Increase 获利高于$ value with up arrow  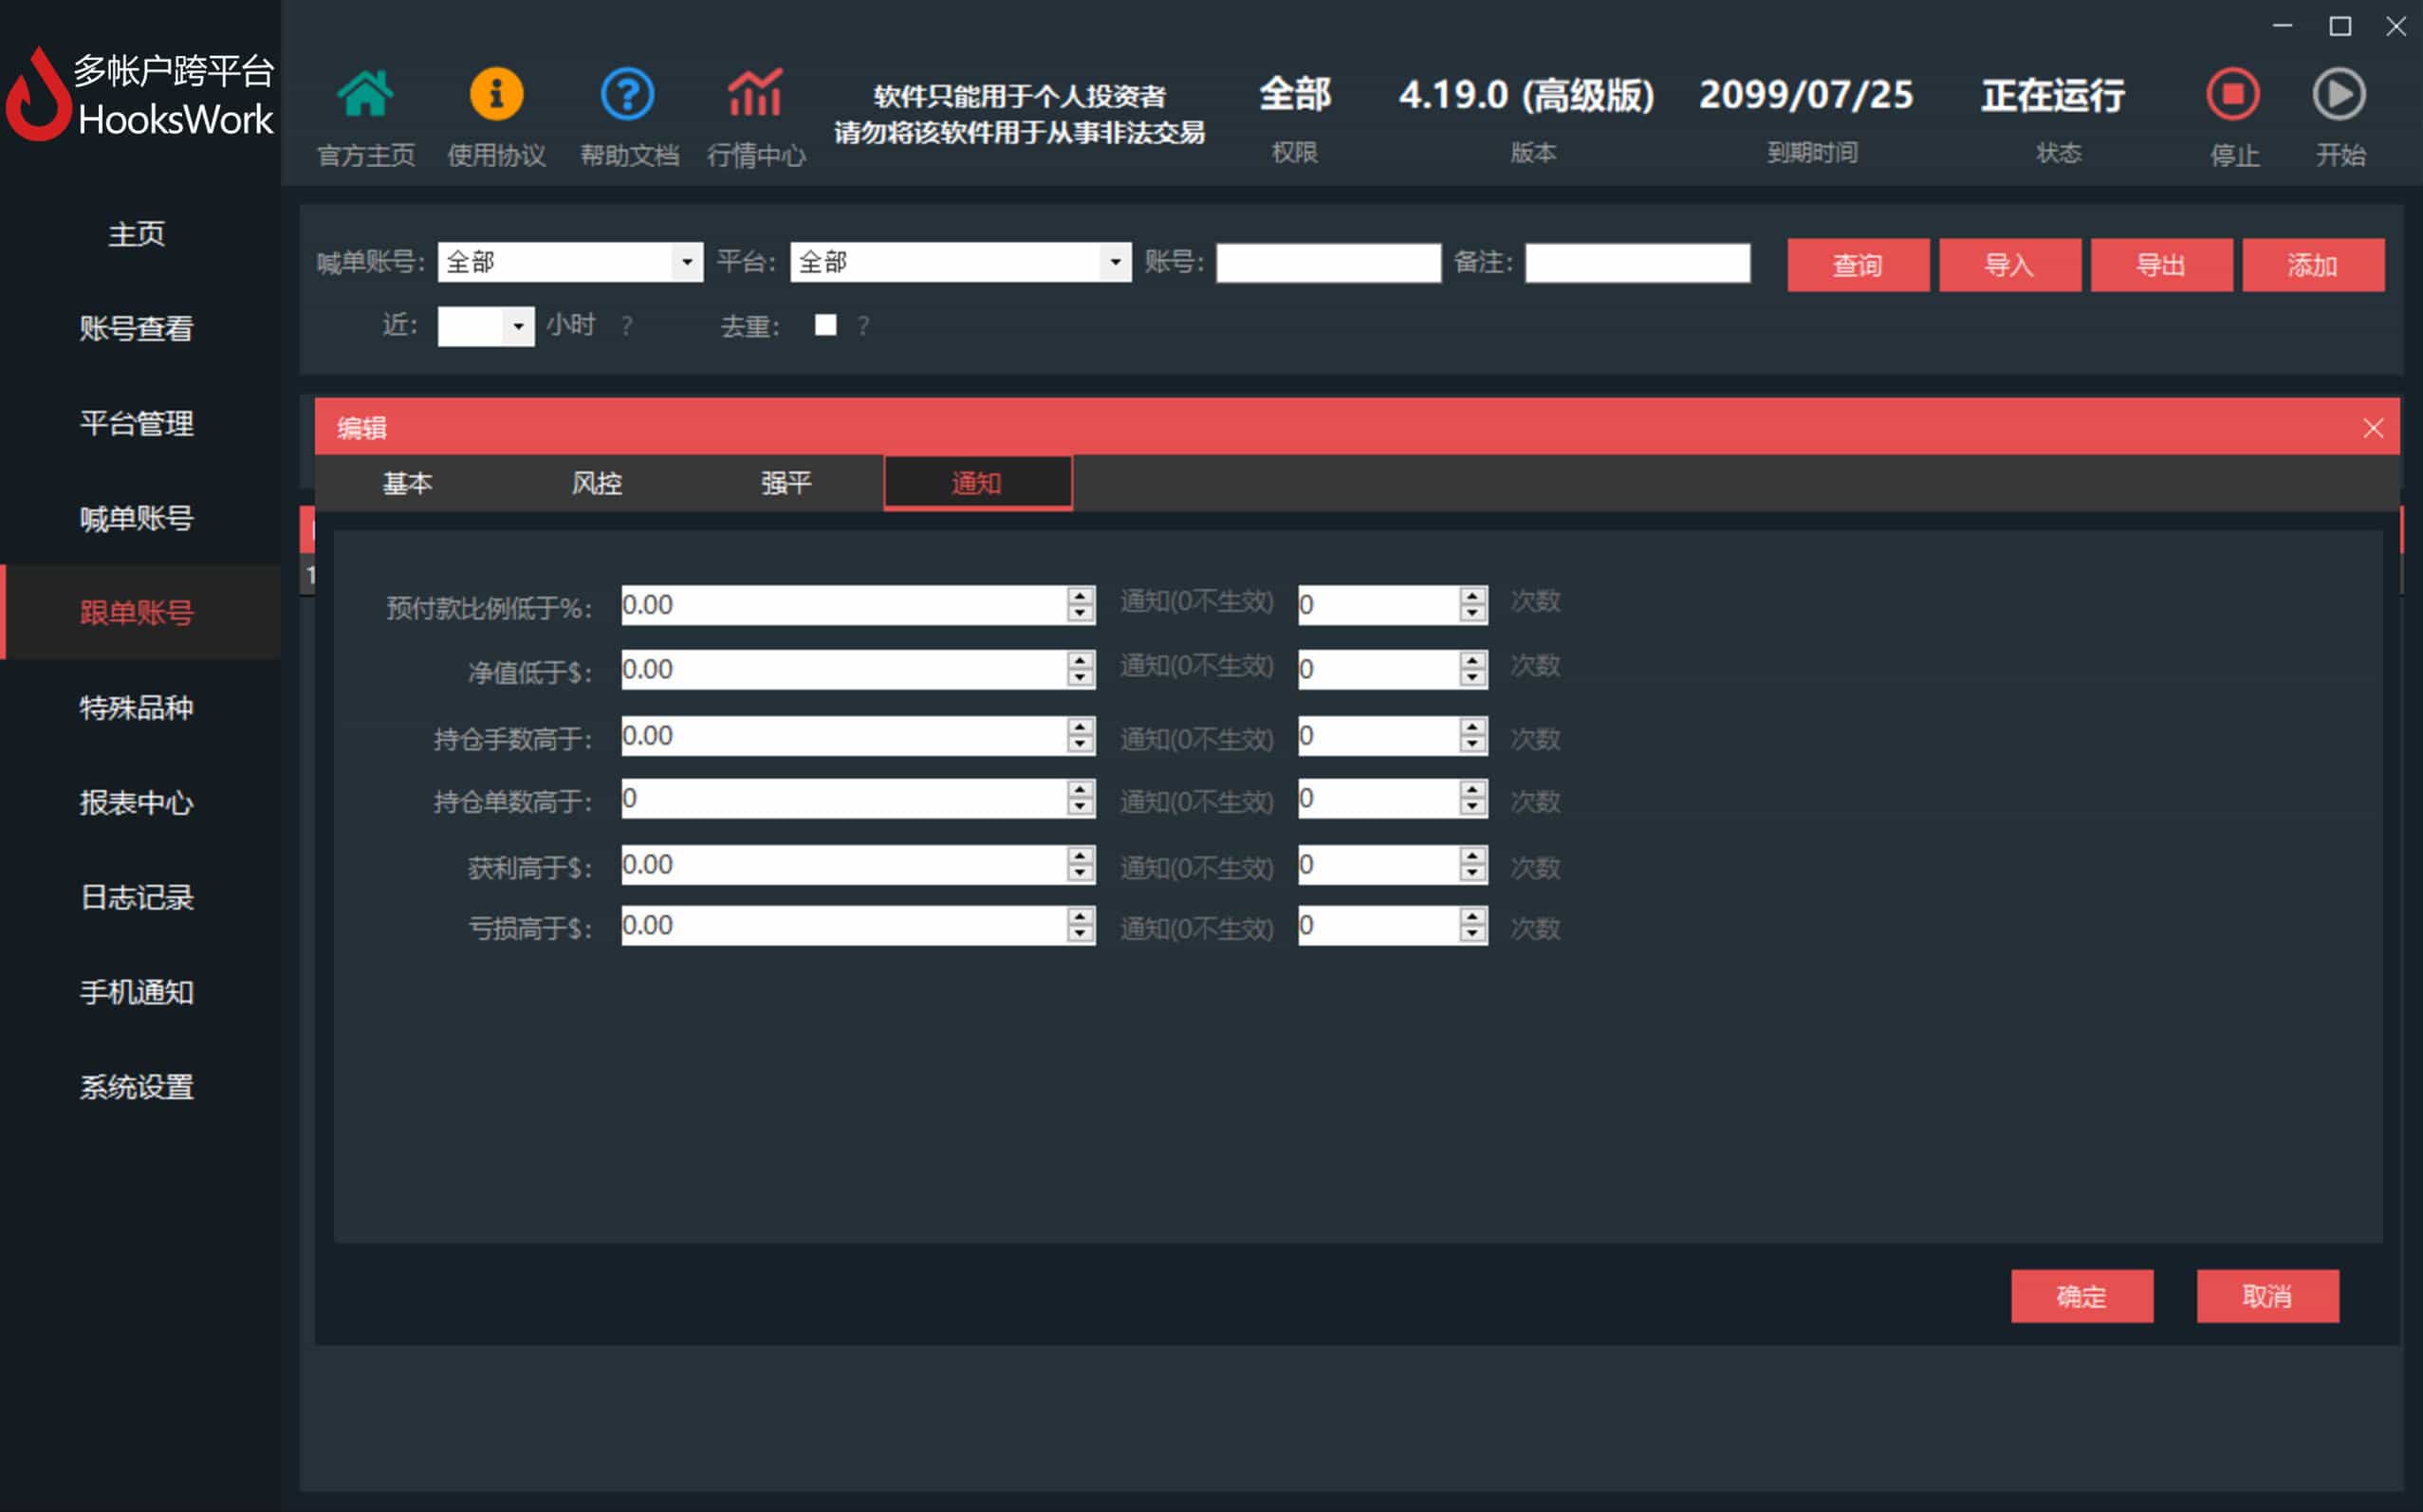click(1080, 856)
